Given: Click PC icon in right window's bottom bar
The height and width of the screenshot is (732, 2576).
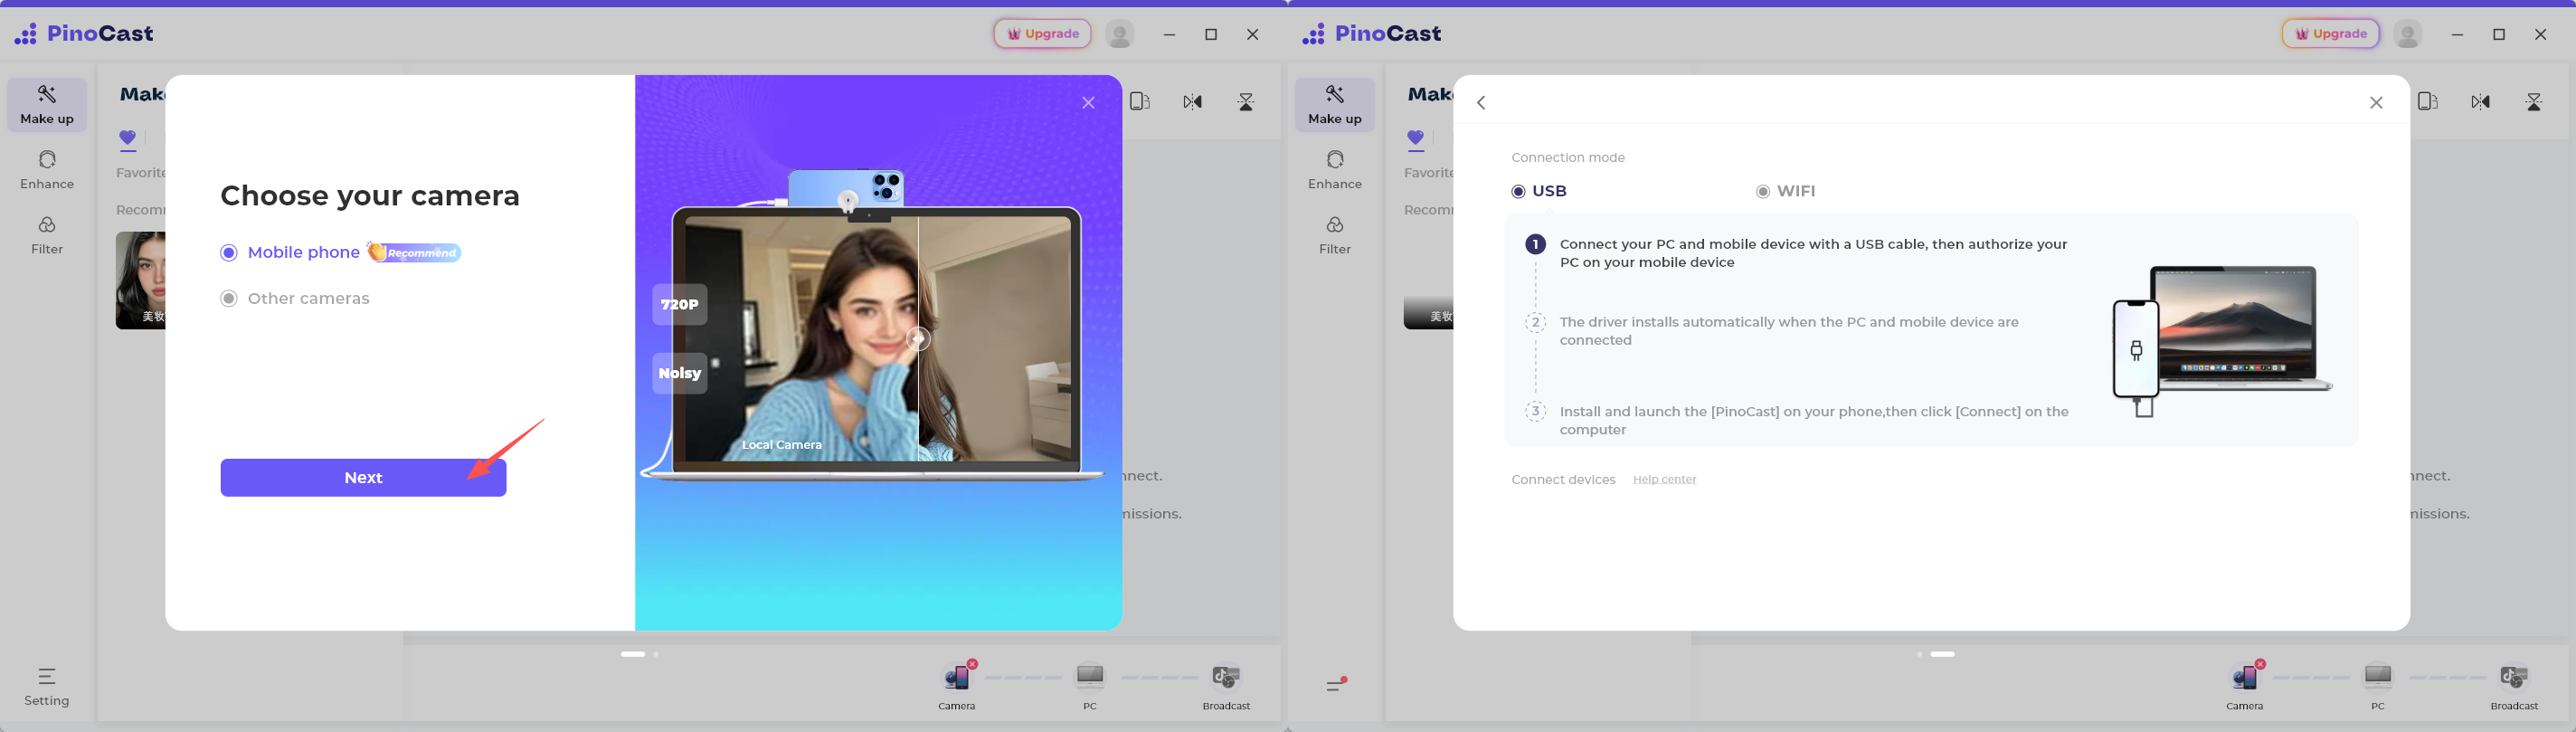Looking at the screenshot, I should pyautogui.click(x=2378, y=677).
